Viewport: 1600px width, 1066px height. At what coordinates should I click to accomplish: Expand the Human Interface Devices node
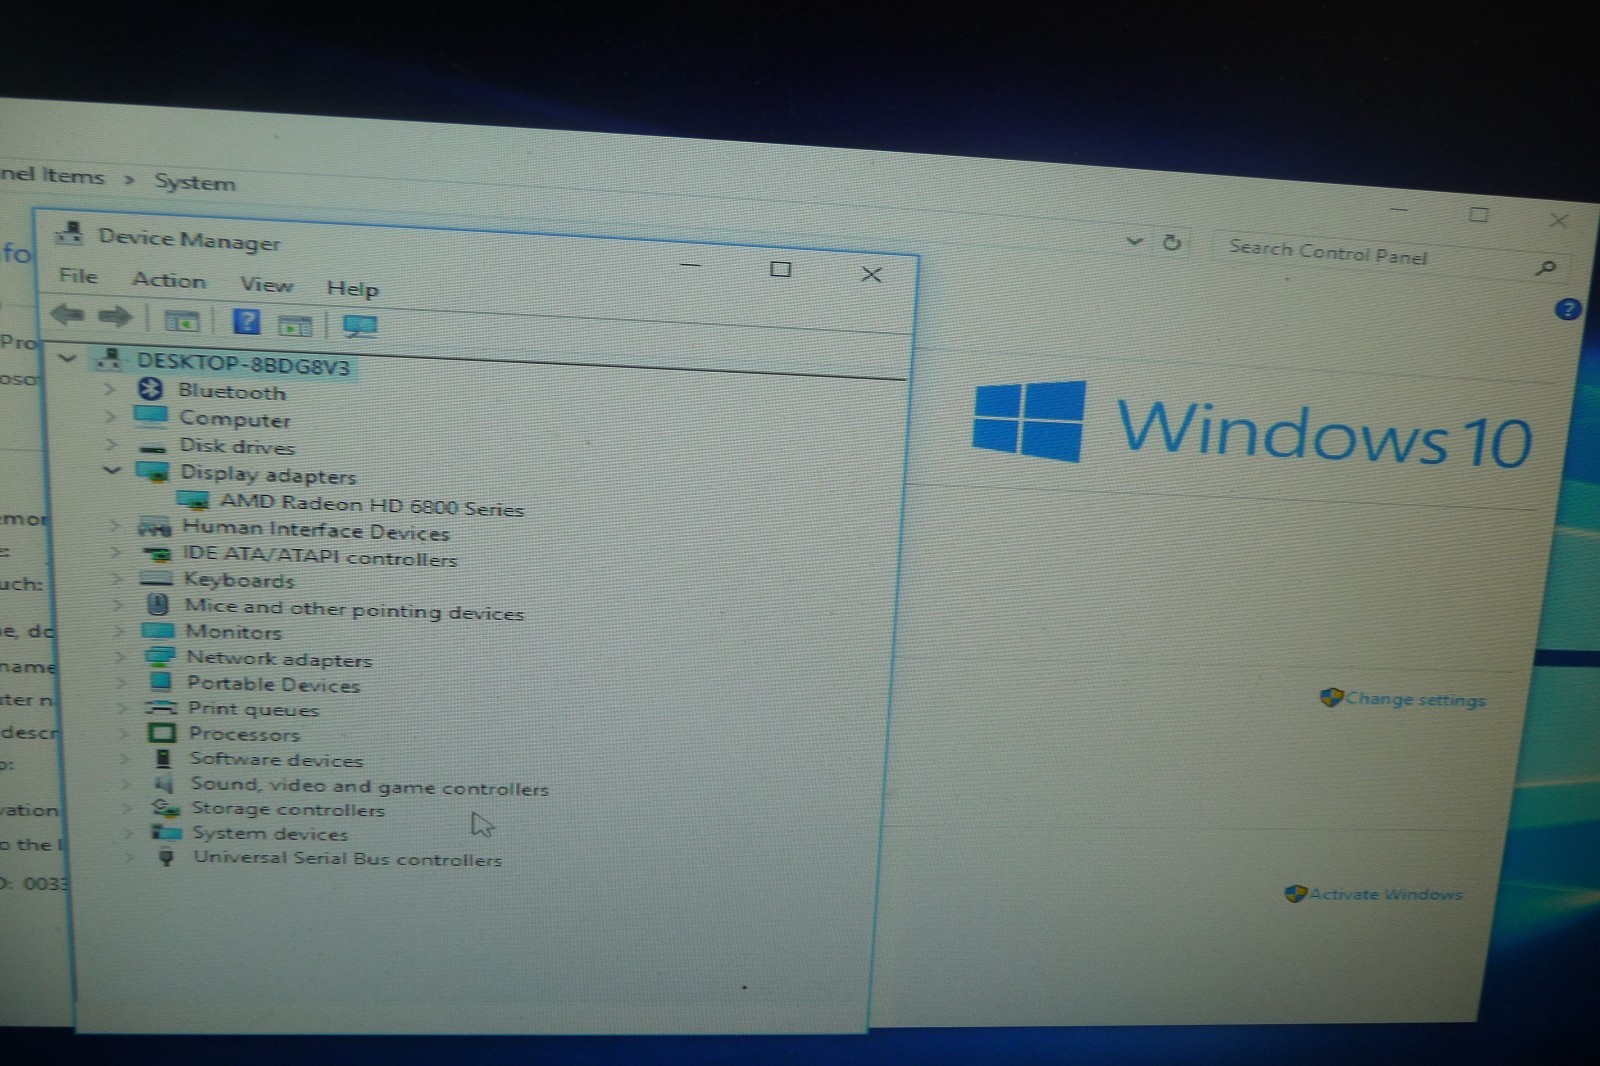[x=115, y=524]
